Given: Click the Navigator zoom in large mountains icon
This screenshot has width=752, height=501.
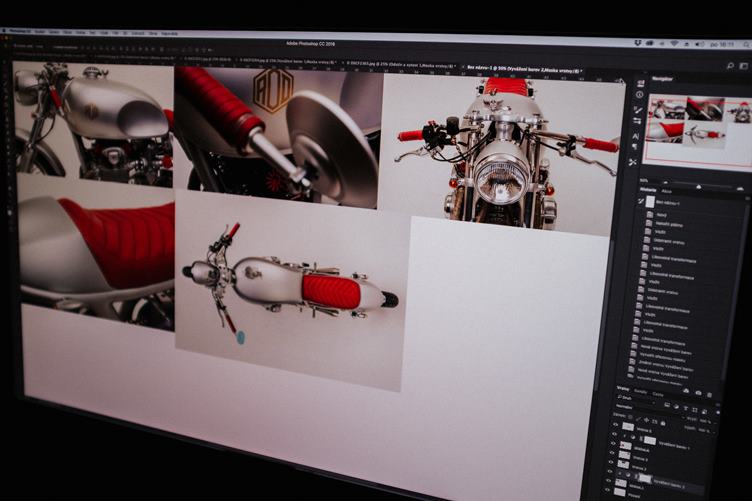Looking at the screenshot, I should [740, 188].
